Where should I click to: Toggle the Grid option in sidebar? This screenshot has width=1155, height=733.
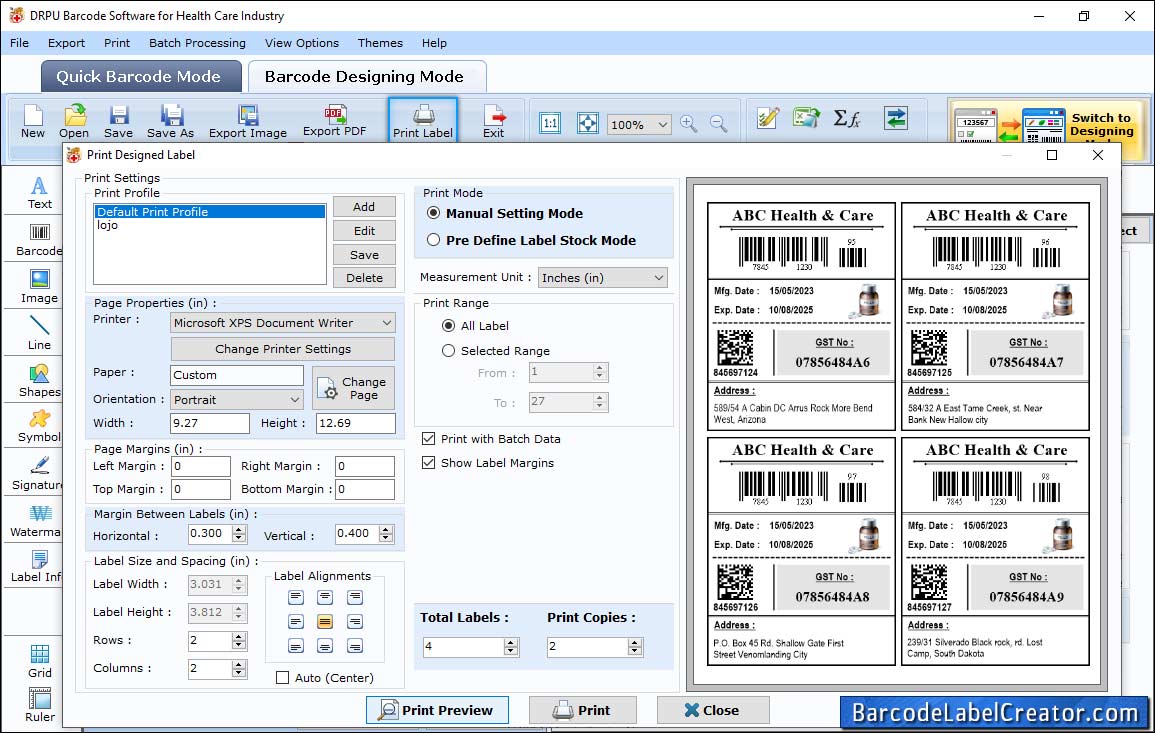[40, 661]
